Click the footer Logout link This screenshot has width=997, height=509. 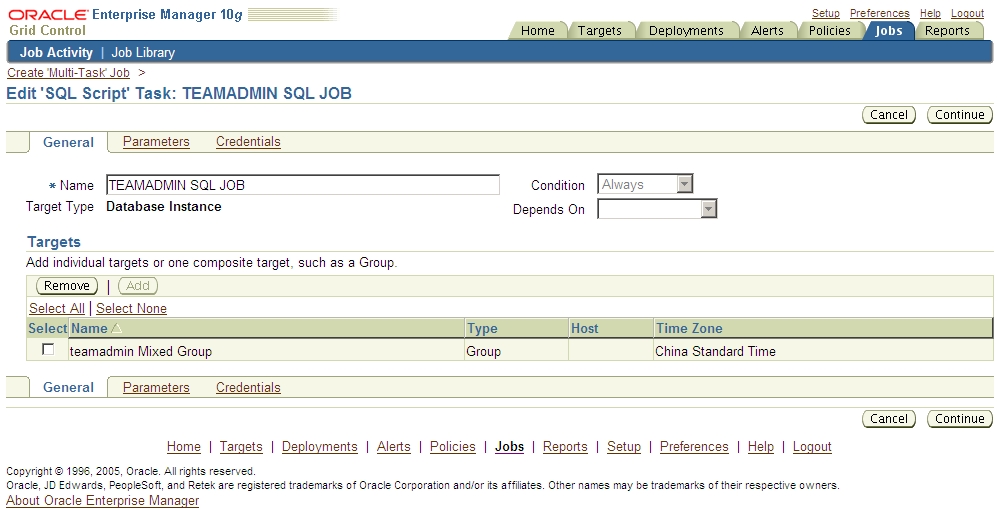[x=812, y=447]
